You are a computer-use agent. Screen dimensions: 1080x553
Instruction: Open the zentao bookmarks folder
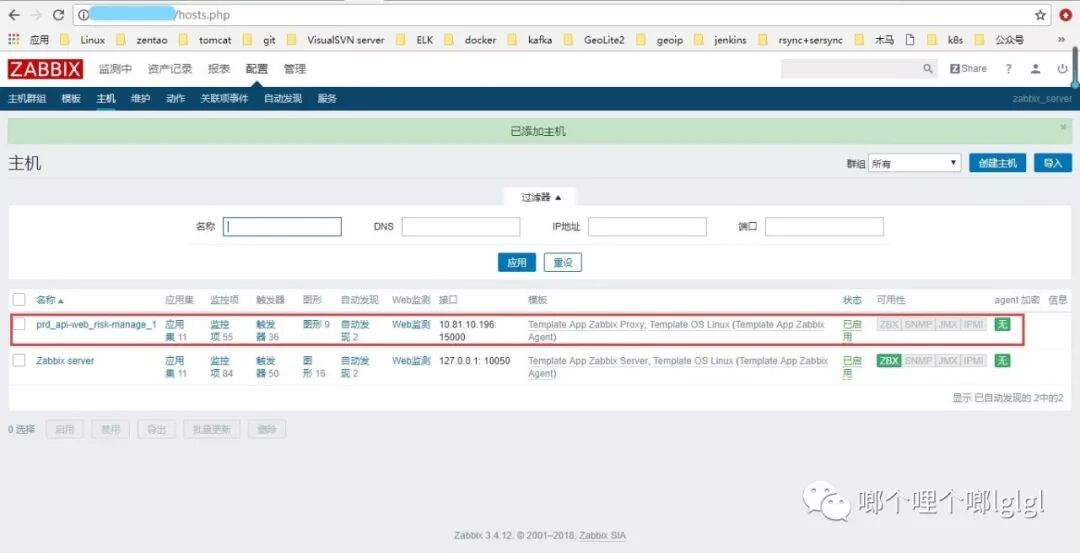click(x=143, y=40)
